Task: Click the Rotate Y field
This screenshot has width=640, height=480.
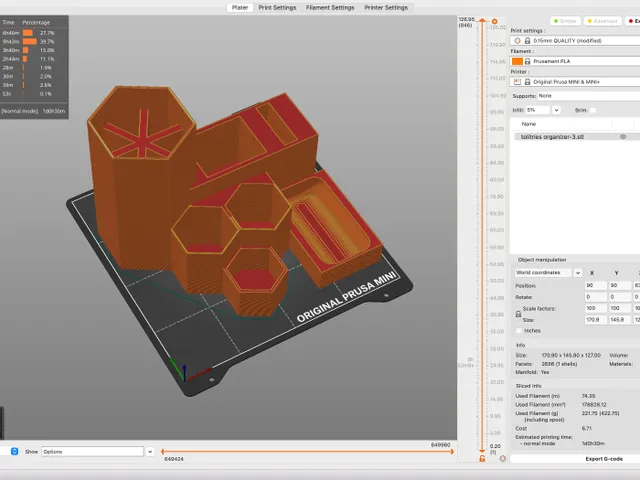Action: pyautogui.click(x=619, y=297)
